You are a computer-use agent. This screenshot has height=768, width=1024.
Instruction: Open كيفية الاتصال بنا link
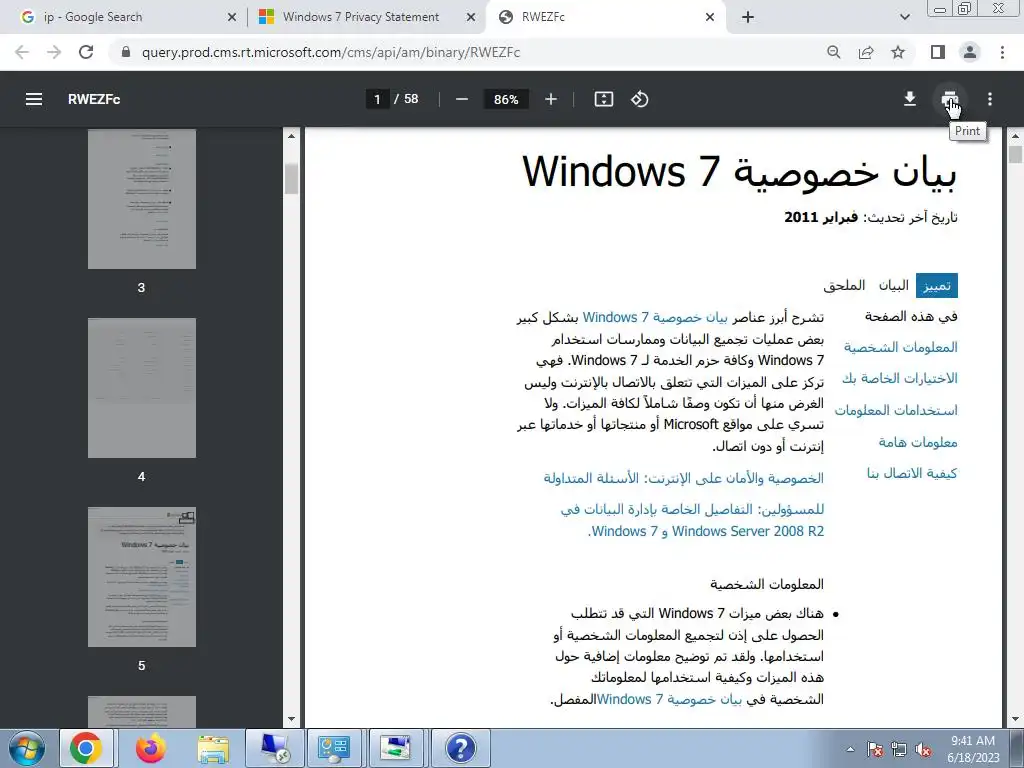click(912, 473)
